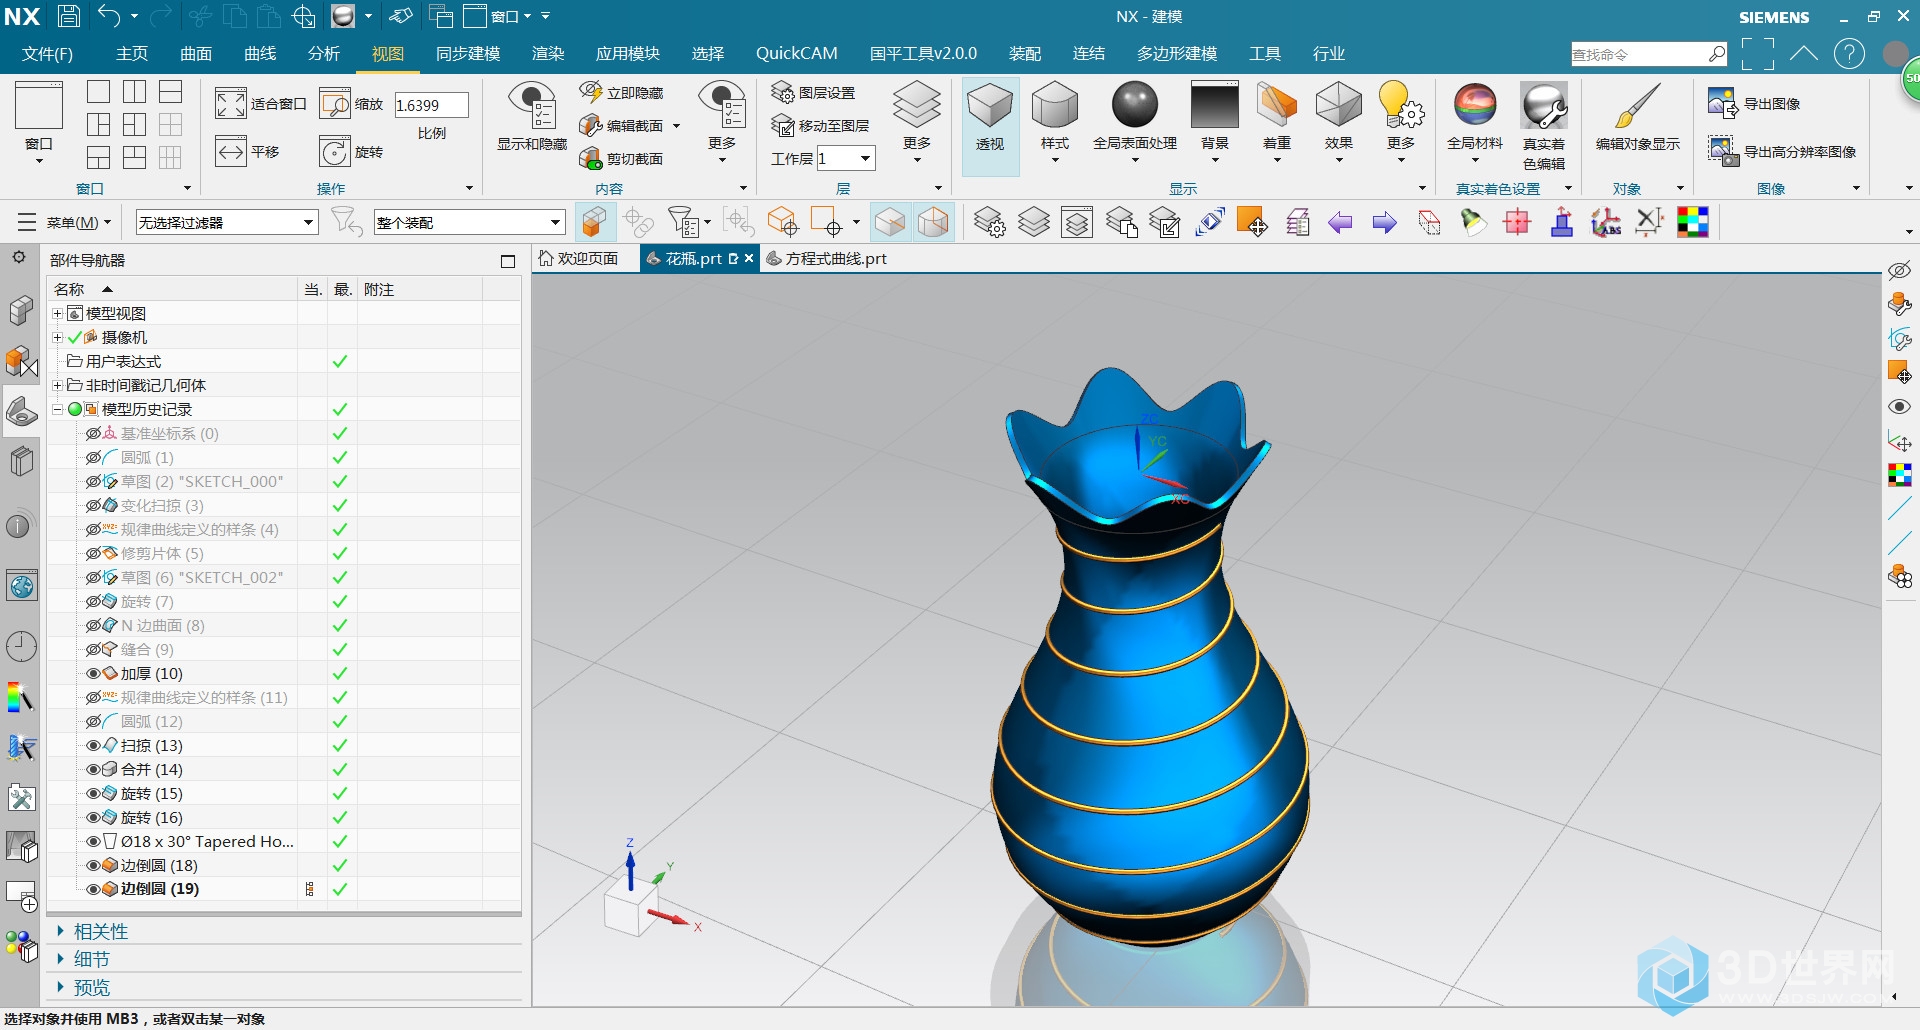Click the purple left arrow toolbar icon
The width and height of the screenshot is (1920, 1030).
tap(1340, 223)
